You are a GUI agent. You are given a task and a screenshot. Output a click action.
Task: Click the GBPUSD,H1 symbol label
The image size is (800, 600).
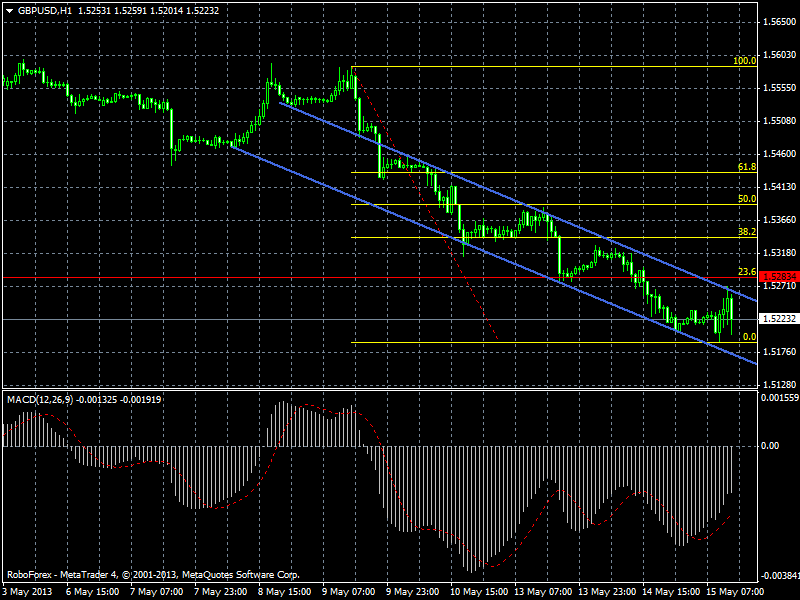(44, 11)
